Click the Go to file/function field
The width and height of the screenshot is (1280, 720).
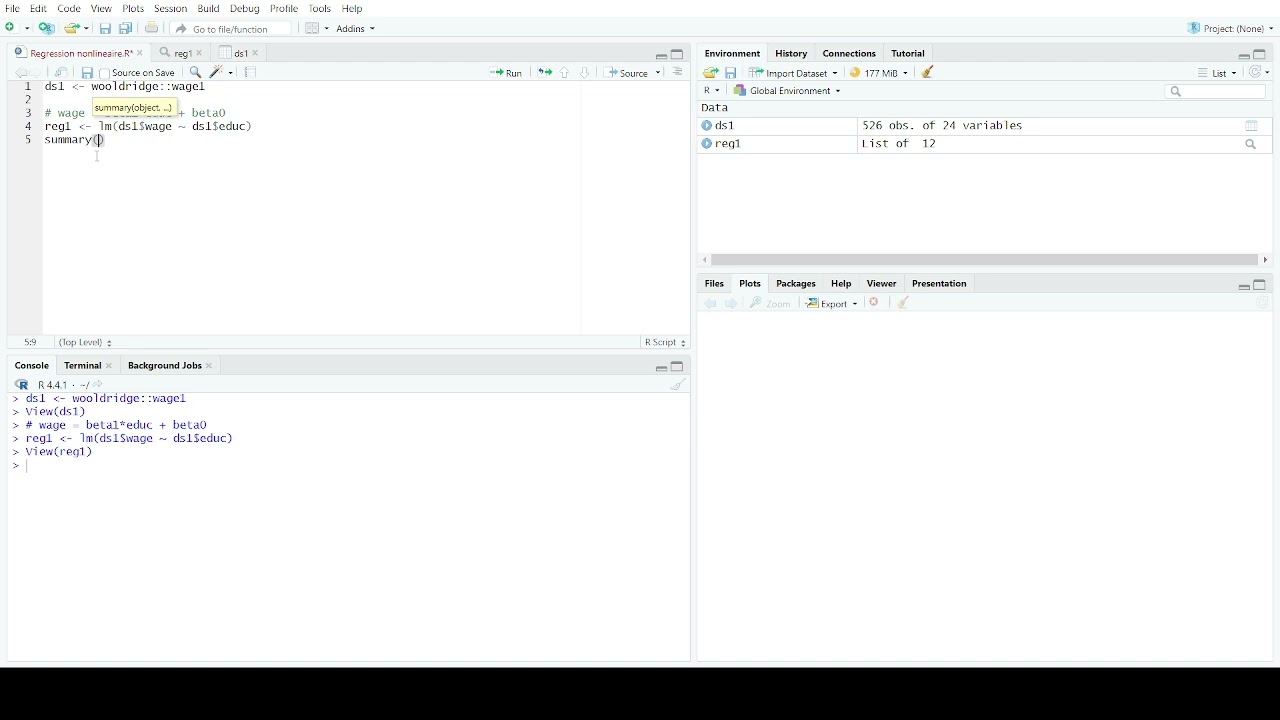[232, 29]
